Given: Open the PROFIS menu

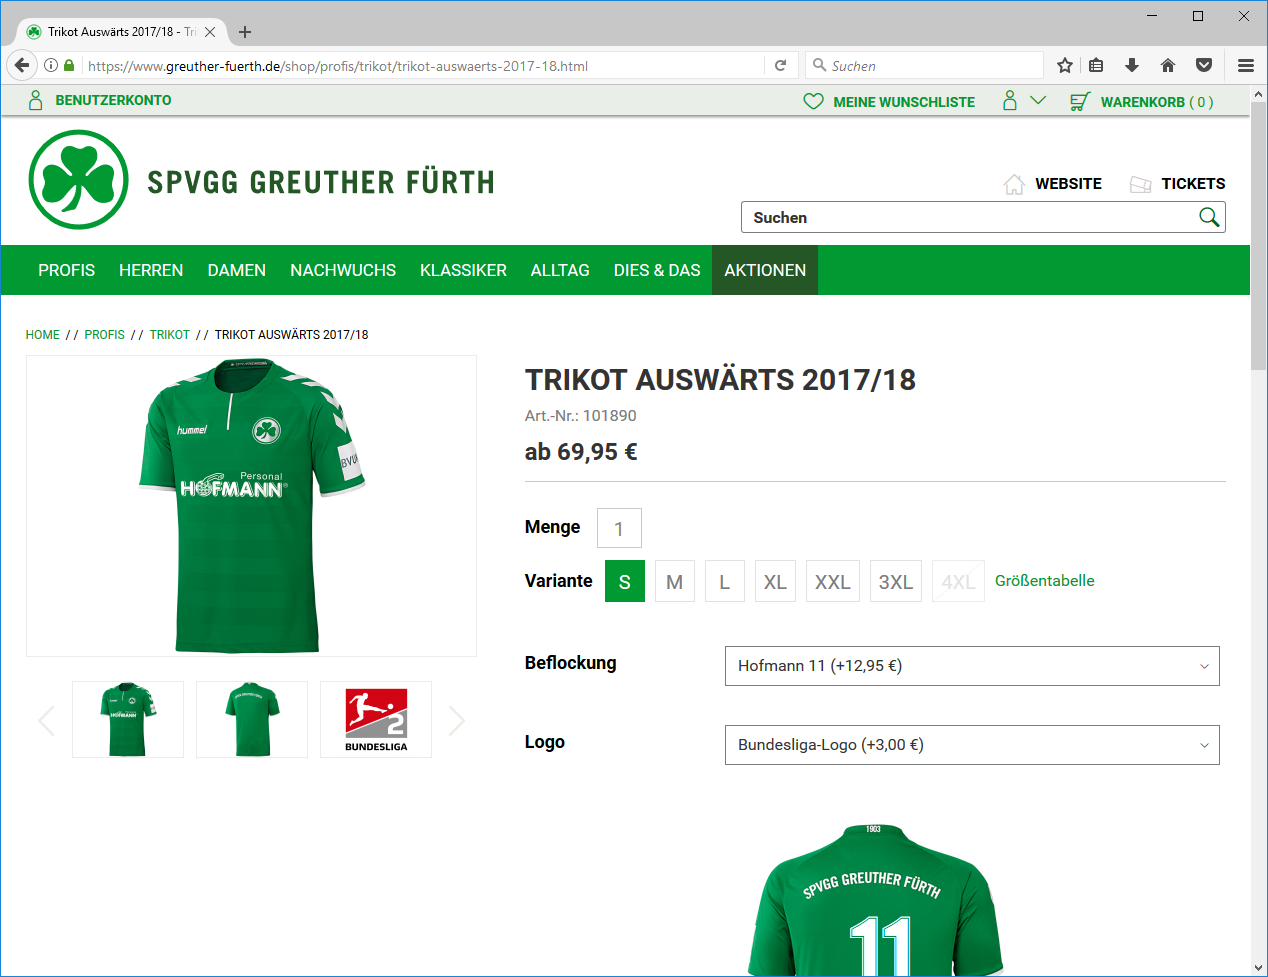Looking at the screenshot, I should (x=67, y=270).
